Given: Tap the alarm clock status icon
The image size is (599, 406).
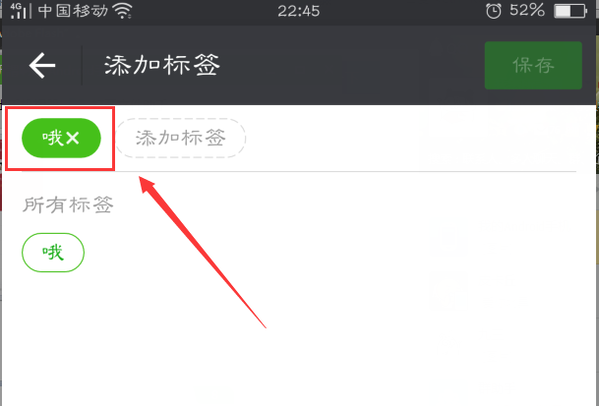Looking at the screenshot, I should click(x=493, y=11).
